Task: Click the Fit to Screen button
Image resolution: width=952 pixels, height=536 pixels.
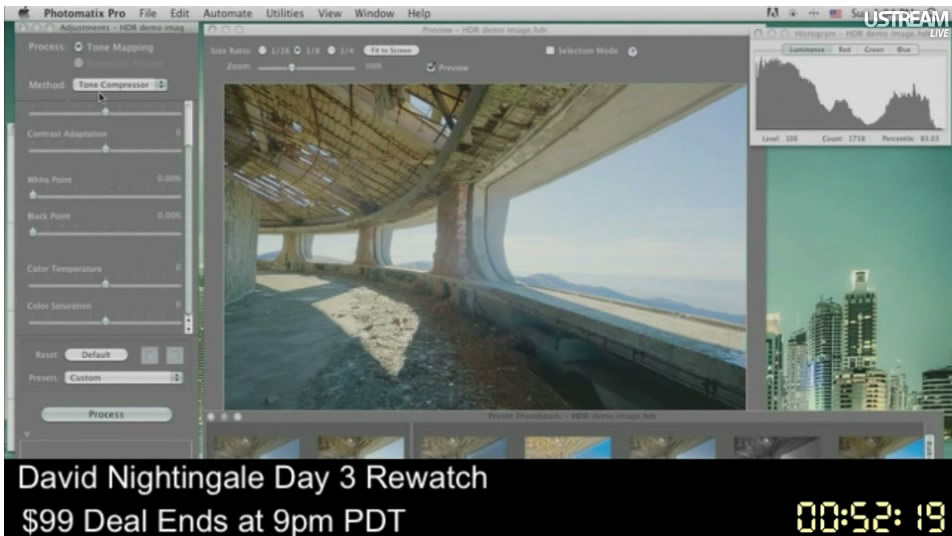Action: point(391,50)
